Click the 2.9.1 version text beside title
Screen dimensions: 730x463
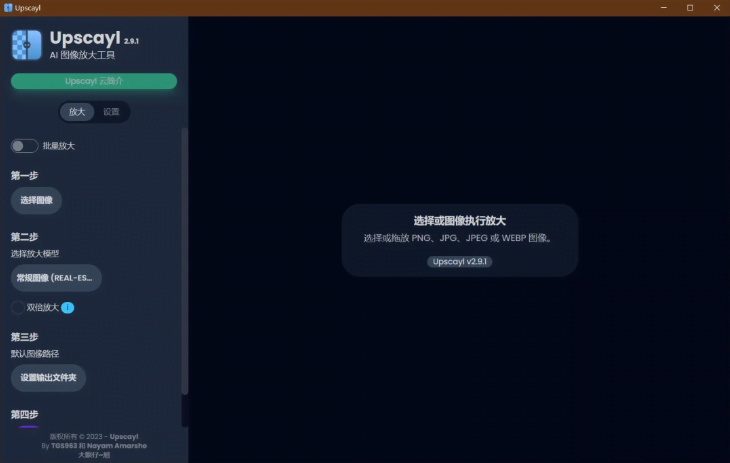131,41
